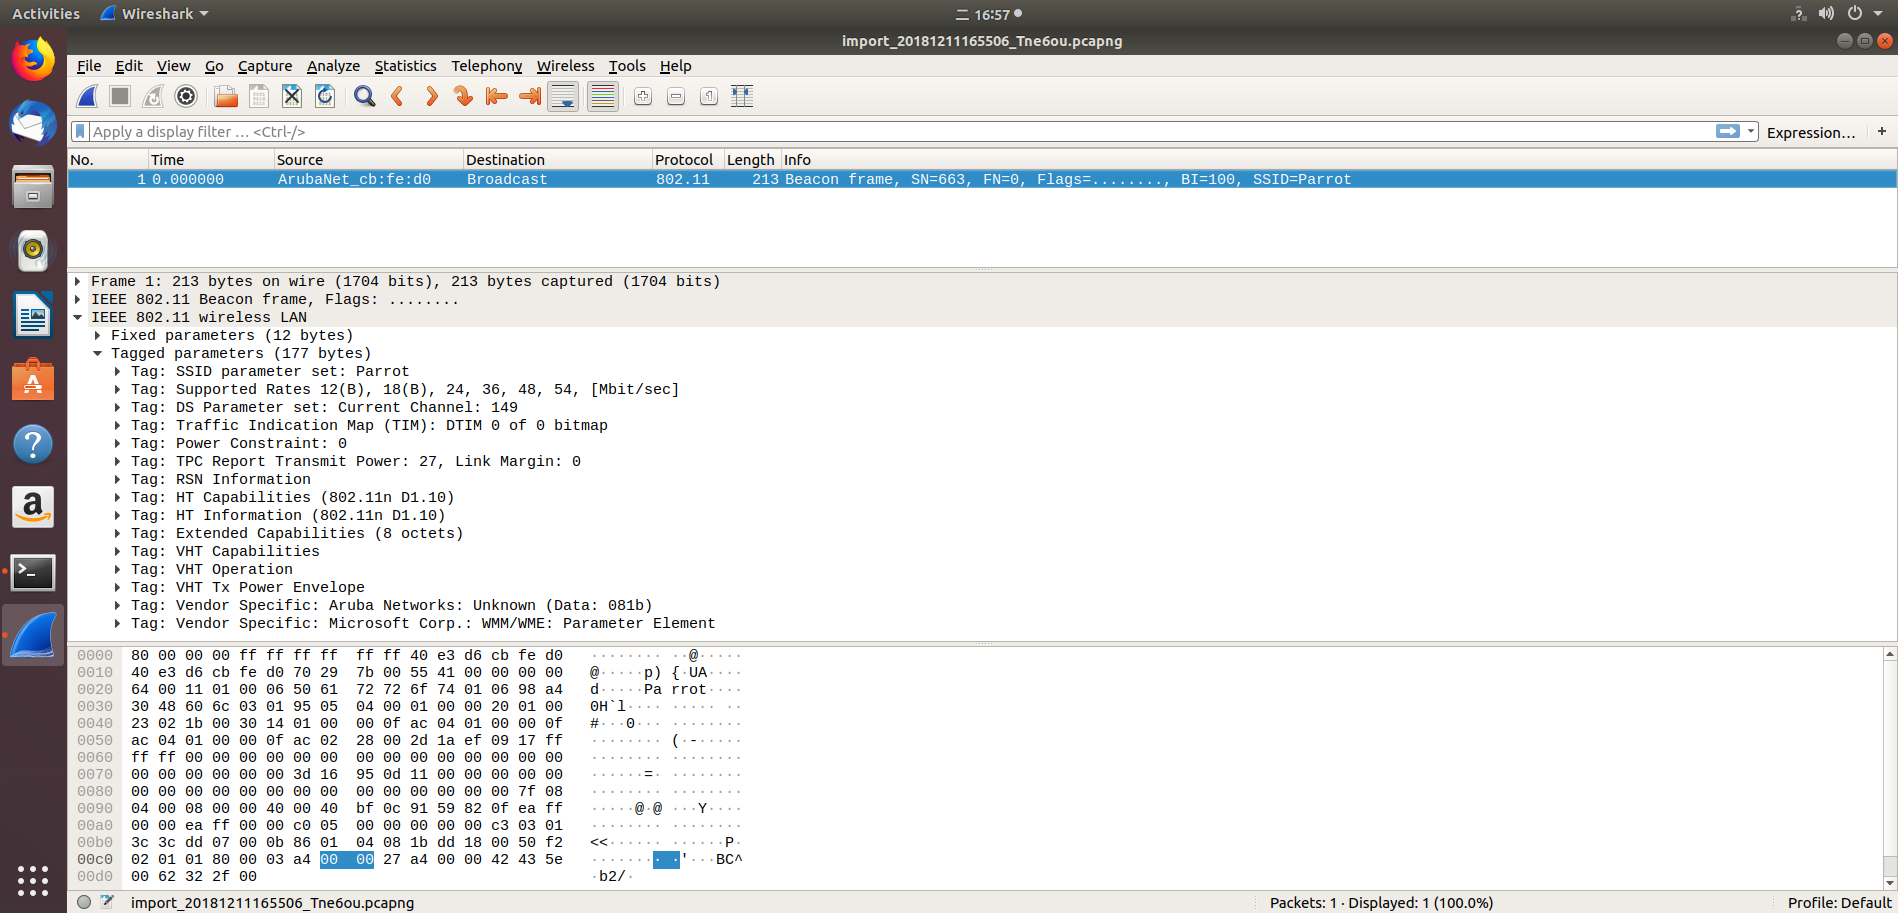
Task: Open the Statistics menu
Action: 405,66
